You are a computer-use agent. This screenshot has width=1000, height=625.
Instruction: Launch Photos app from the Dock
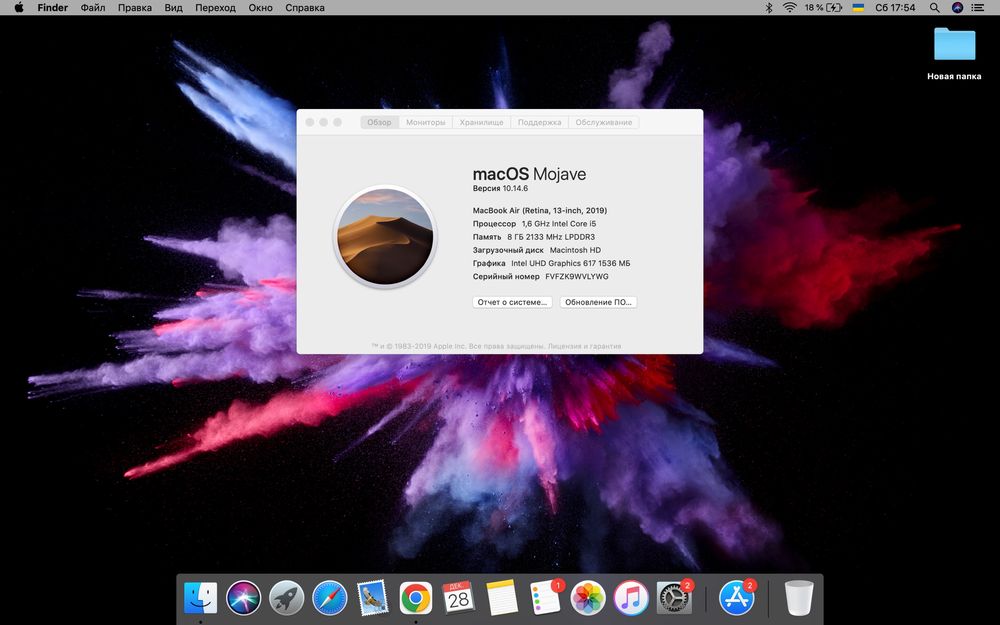587,598
